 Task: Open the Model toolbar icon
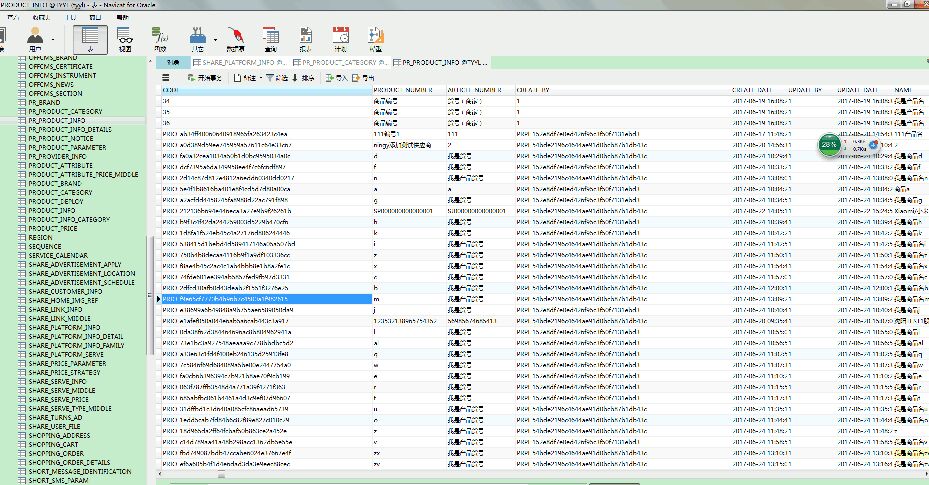pos(374,37)
